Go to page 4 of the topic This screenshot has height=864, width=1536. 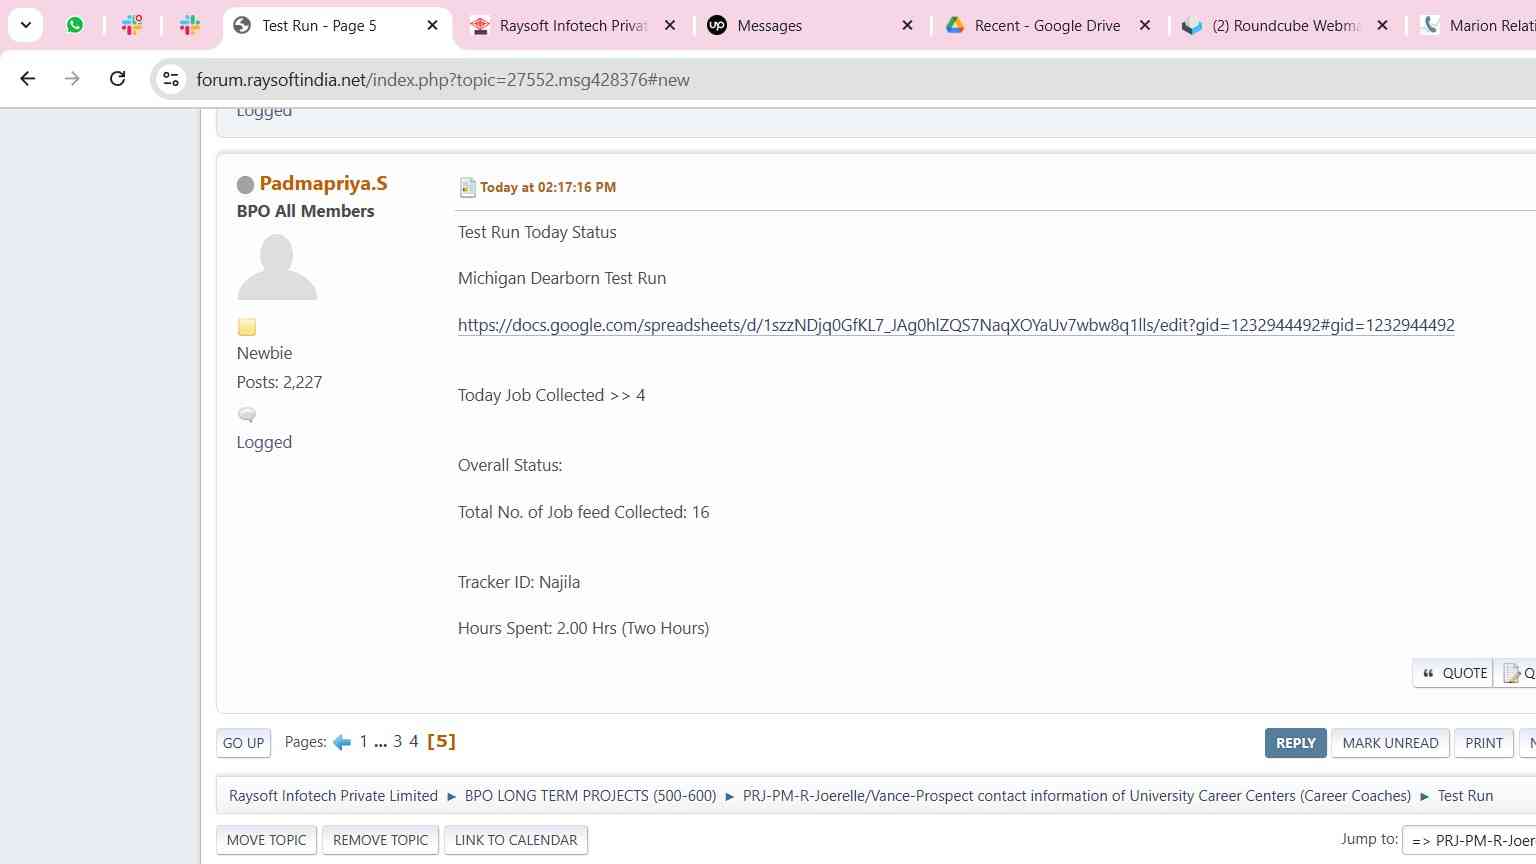point(413,742)
